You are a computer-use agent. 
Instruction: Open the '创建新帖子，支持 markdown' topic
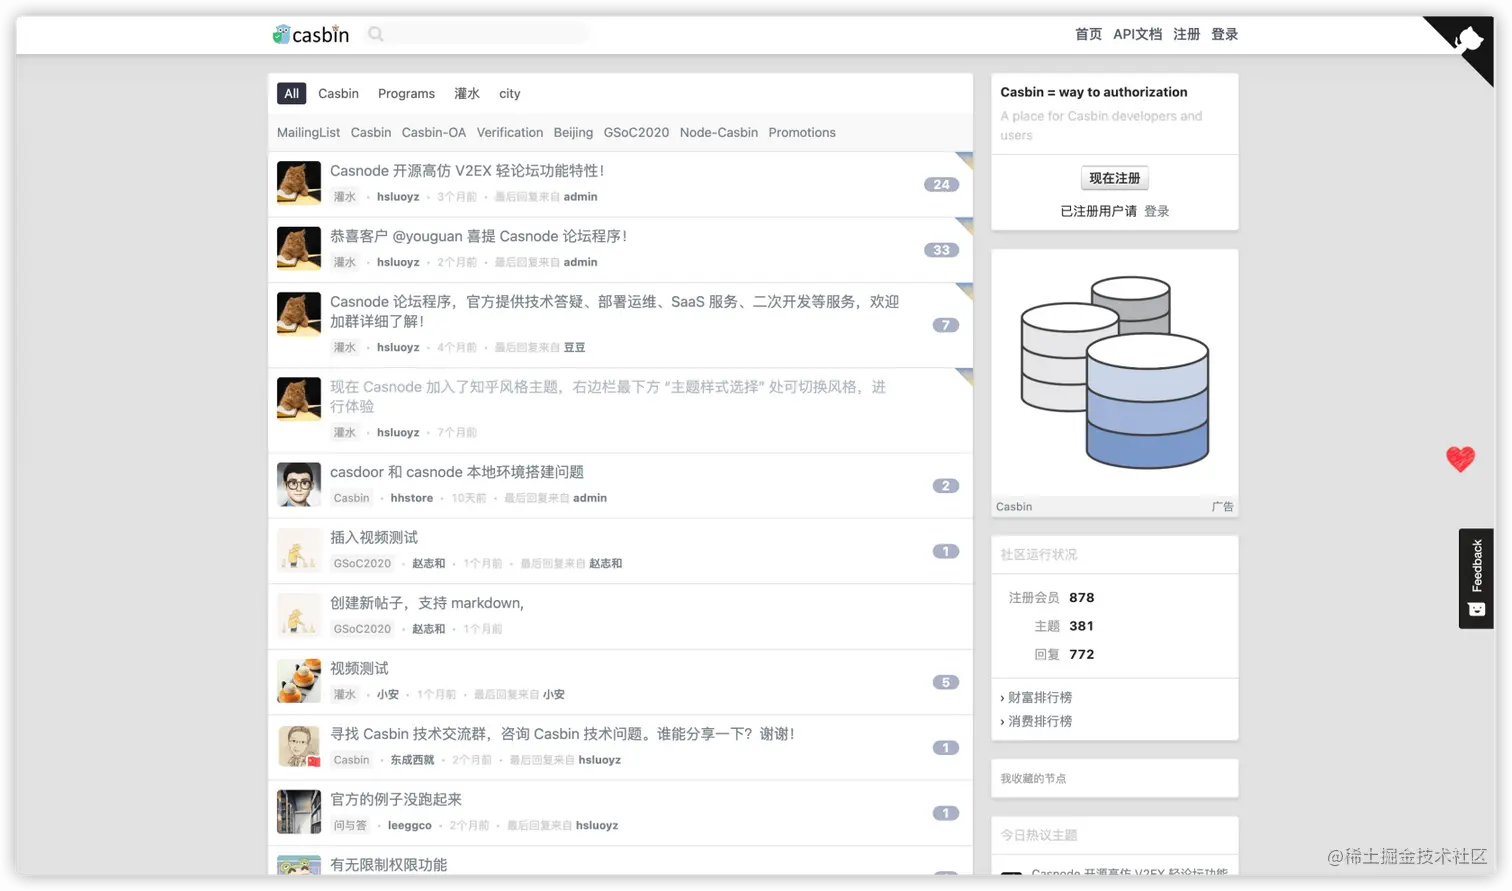click(427, 603)
